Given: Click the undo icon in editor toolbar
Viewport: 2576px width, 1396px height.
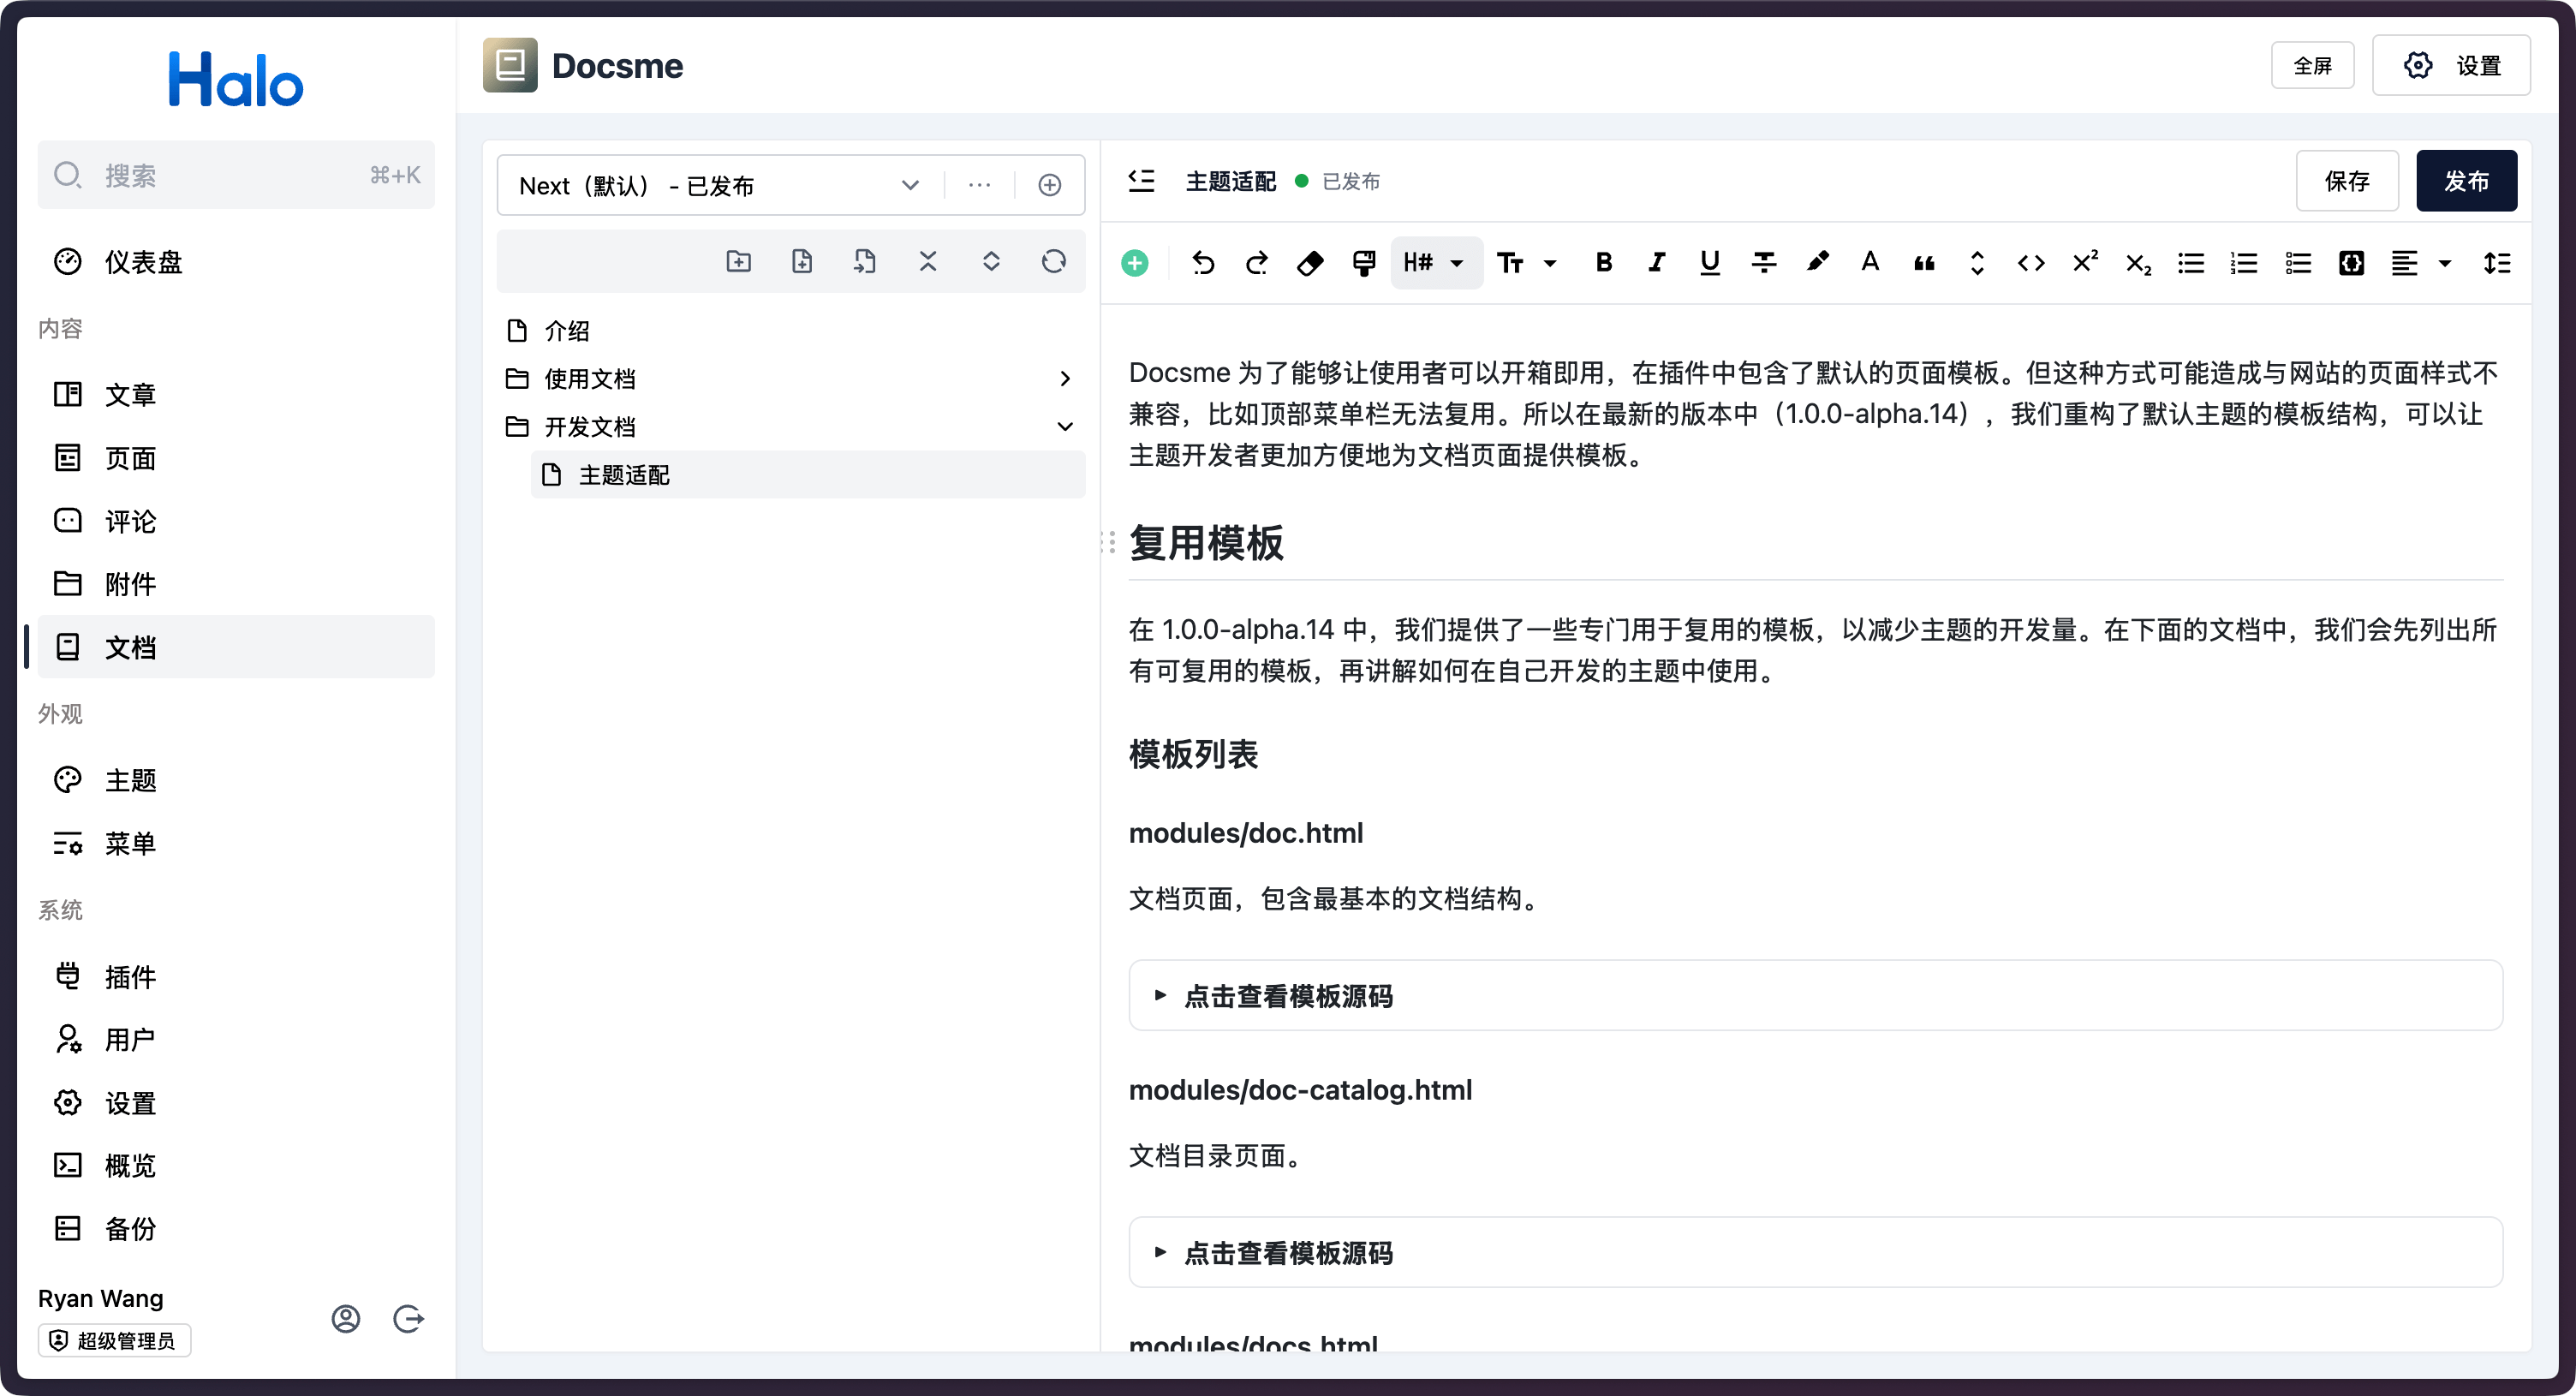Looking at the screenshot, I should pos(1203,263).
